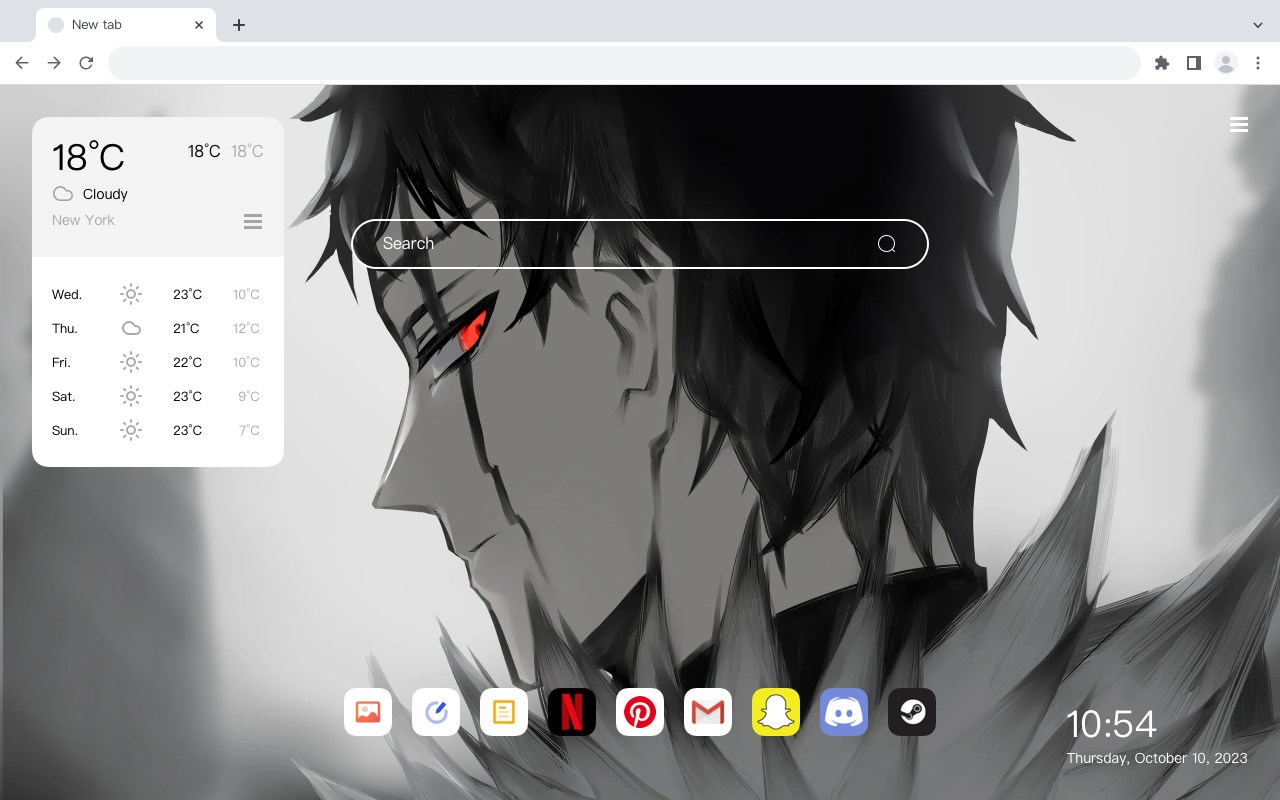Open the Snapchat shortcut
Screen dimensions: 1280x800
[776, 712]
